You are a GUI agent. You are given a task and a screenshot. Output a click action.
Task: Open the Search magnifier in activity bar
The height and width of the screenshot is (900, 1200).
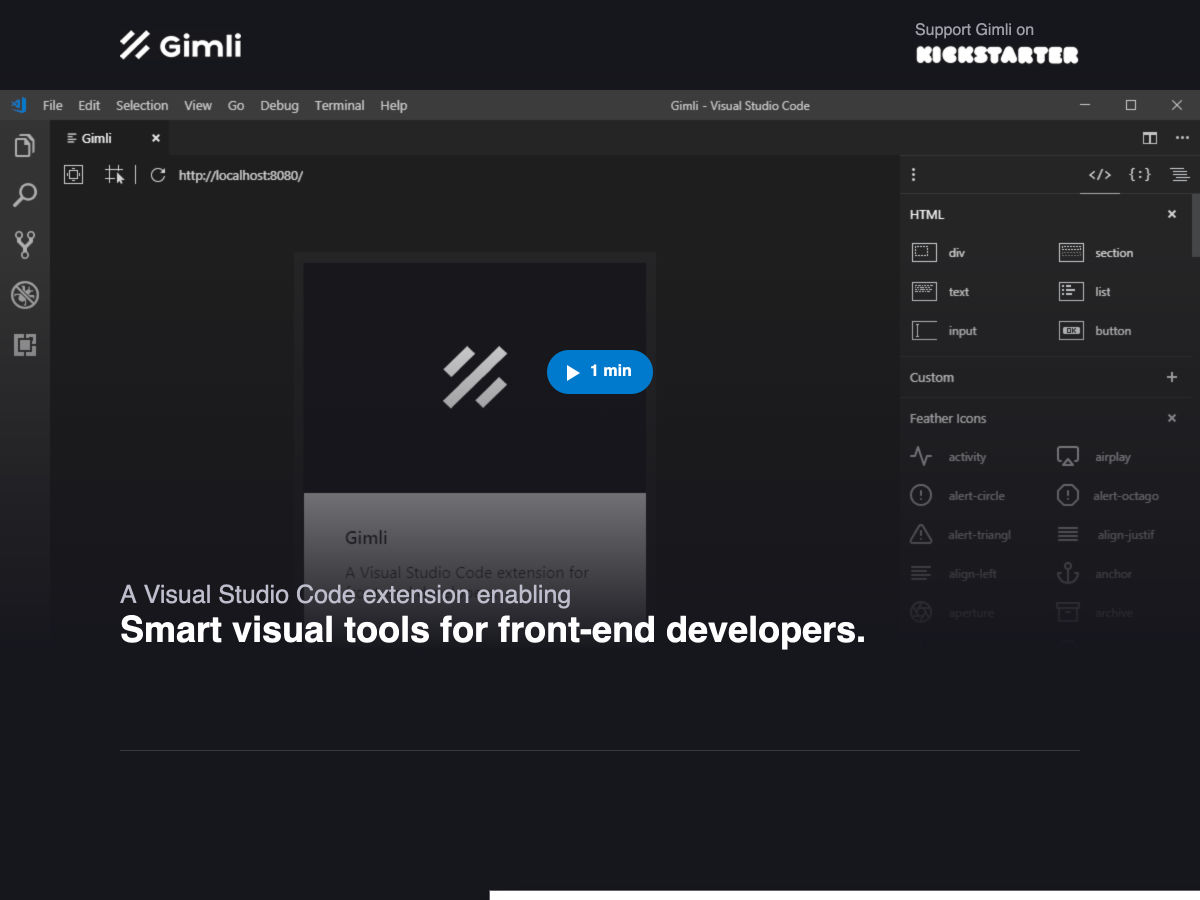[x=25, y=195]
